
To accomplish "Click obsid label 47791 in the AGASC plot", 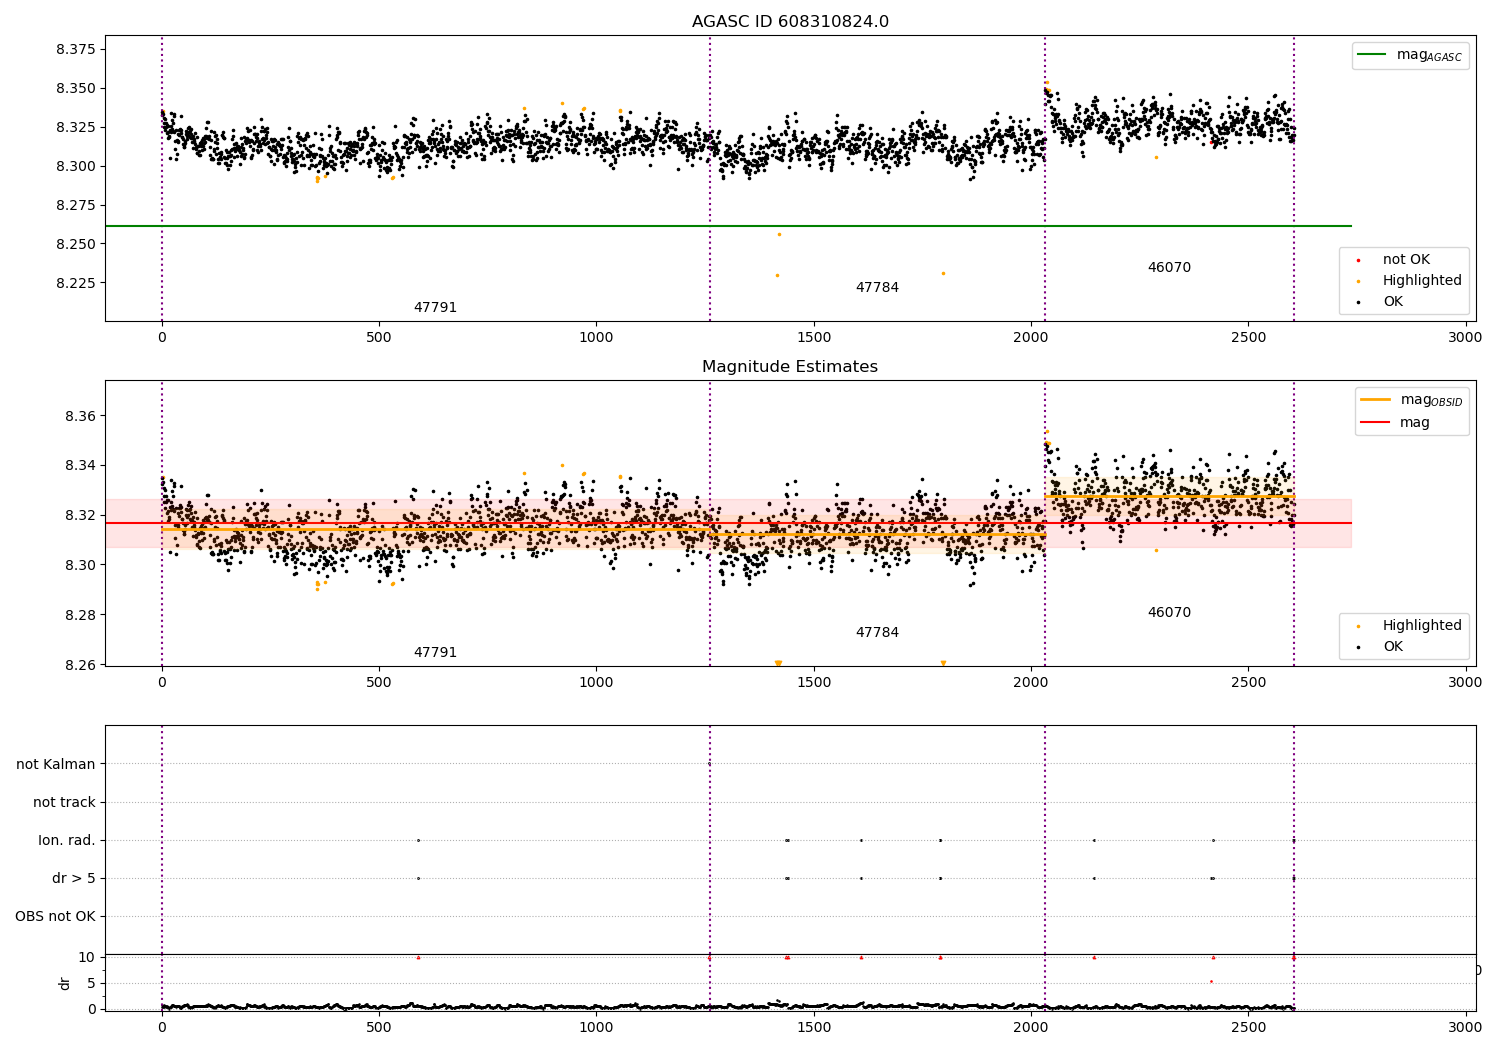I will point(435,308).
